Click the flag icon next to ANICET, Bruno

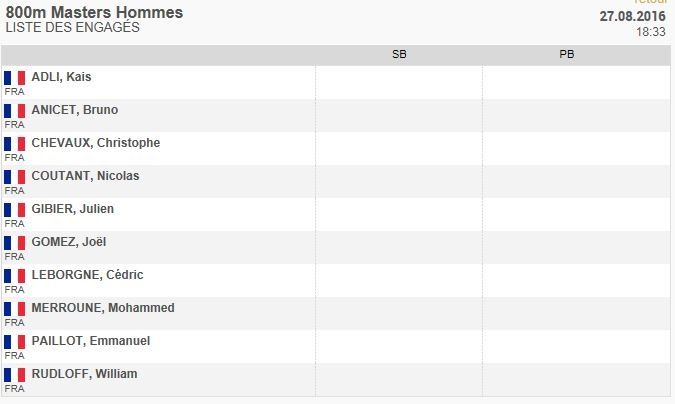click(x=15, y=111)
